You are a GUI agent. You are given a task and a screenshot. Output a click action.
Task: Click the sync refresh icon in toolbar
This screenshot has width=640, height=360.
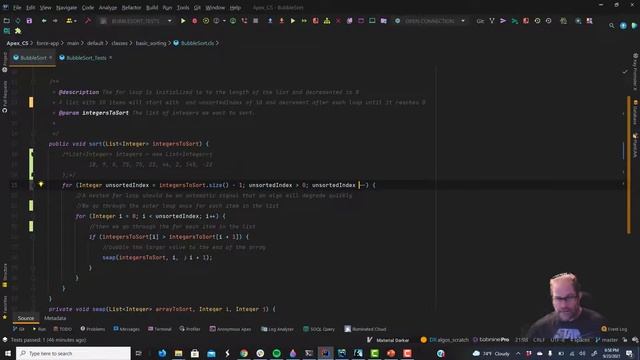[x=18, y=21]
